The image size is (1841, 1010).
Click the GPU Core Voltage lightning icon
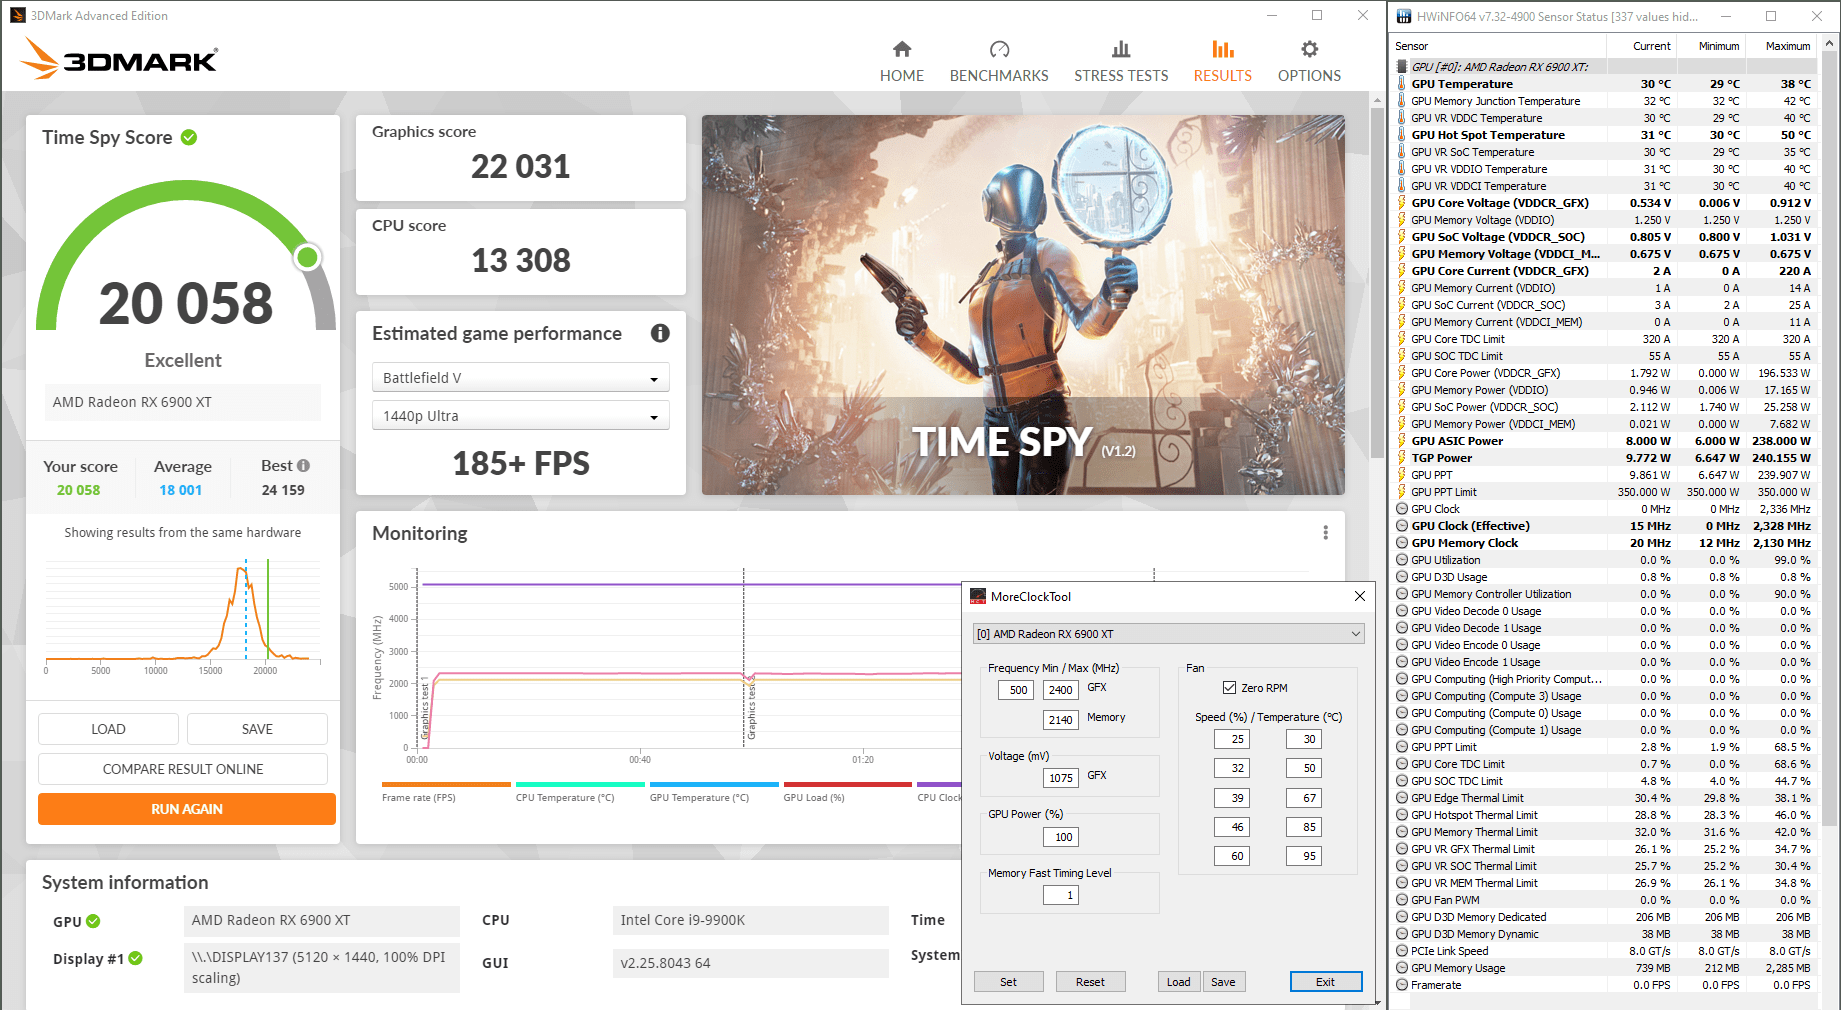click(x=1402, y=203)
